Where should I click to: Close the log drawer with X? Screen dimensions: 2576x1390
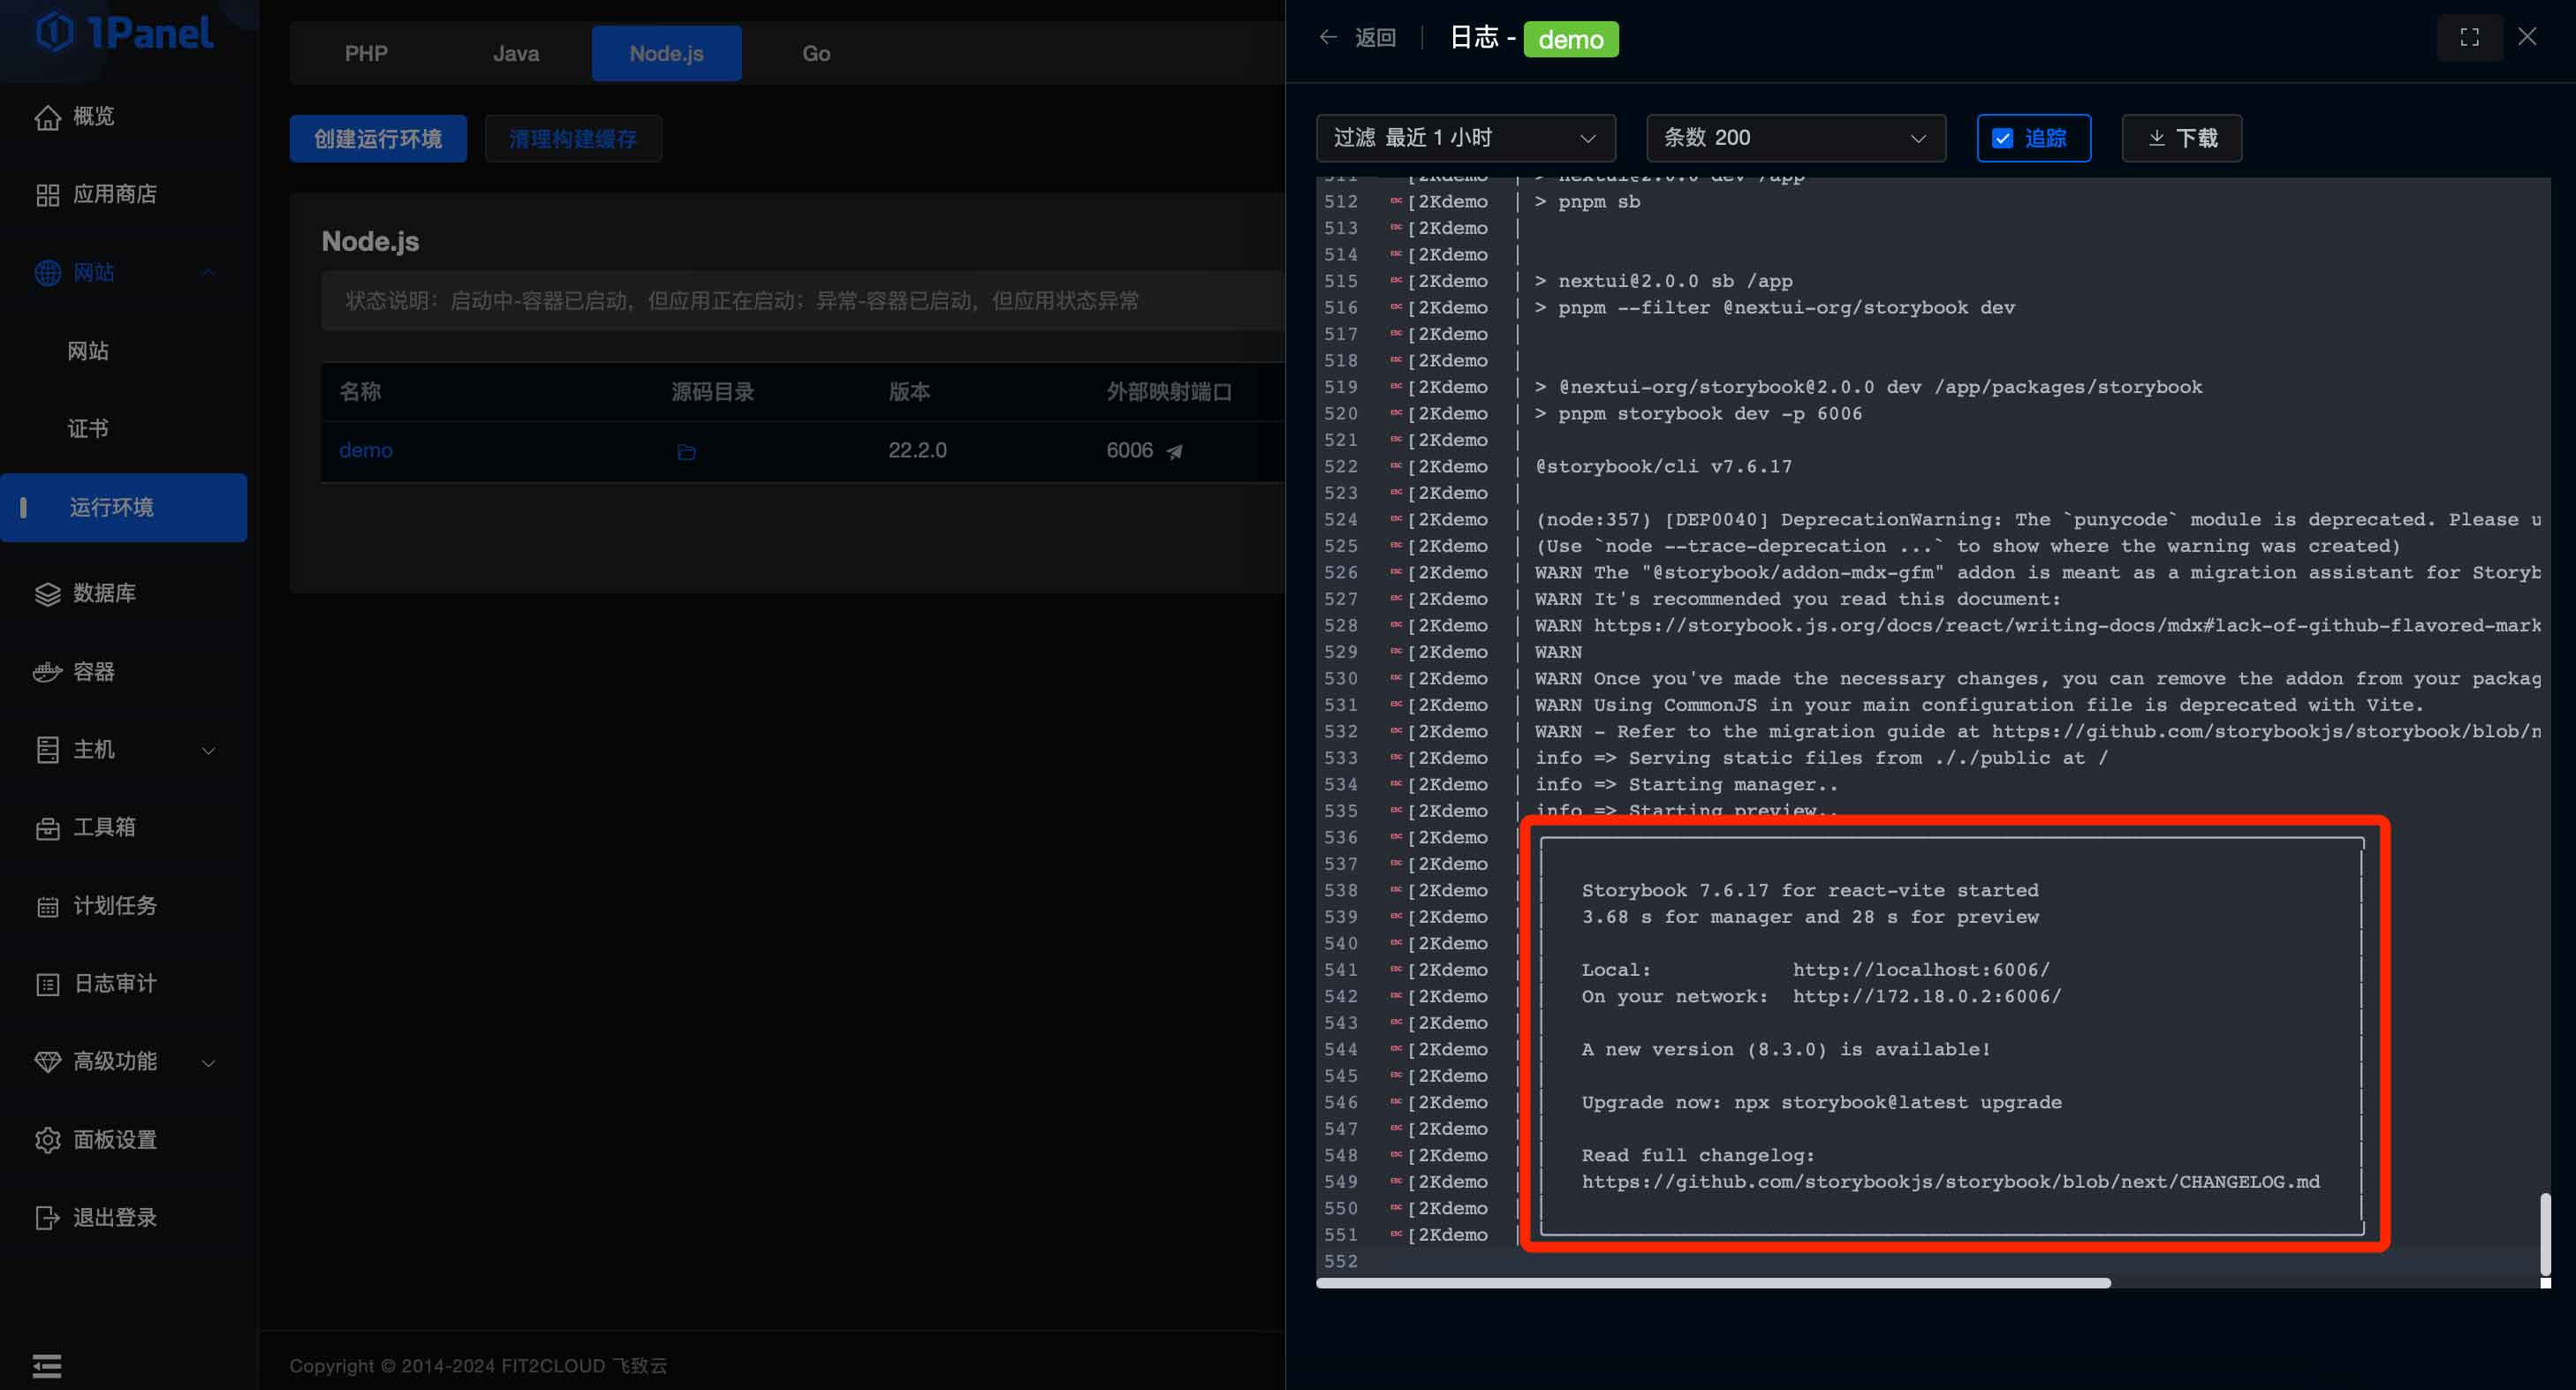pos(2527,37)
